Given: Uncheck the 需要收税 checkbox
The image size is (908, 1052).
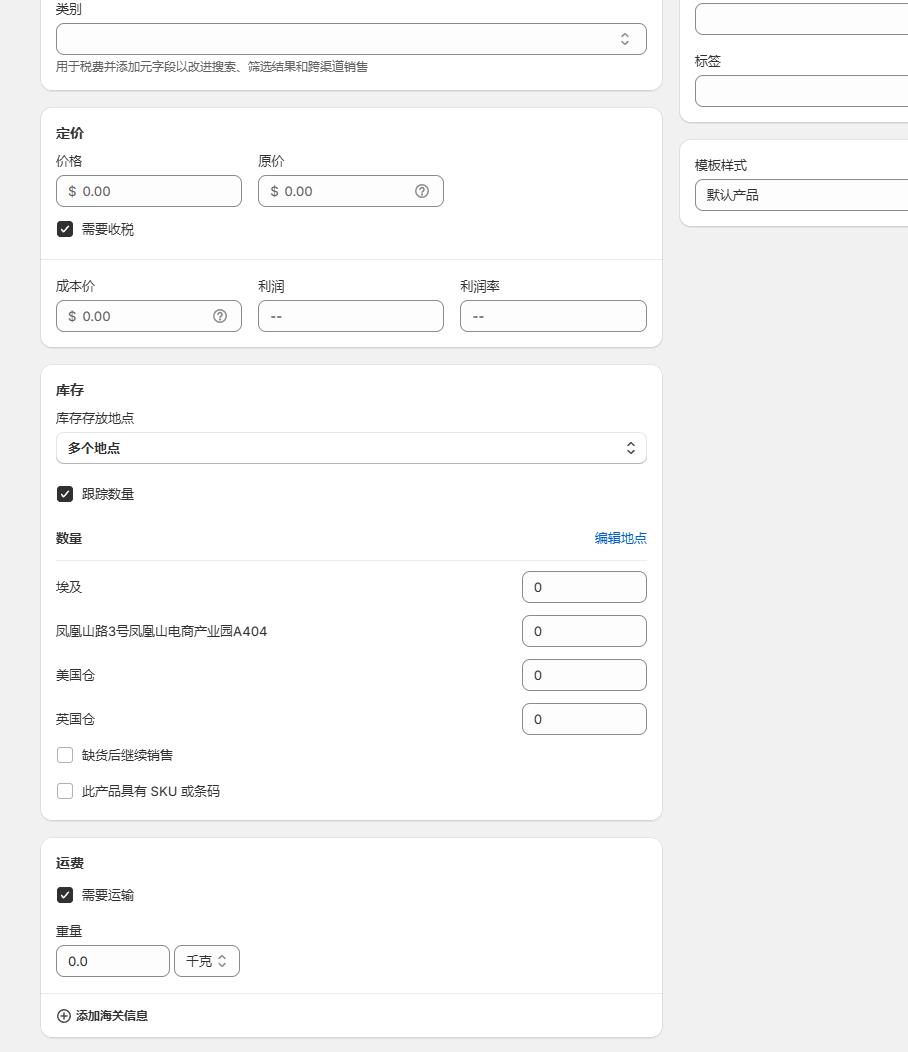Looking at the screenshot, I should (x=65, y=228).
